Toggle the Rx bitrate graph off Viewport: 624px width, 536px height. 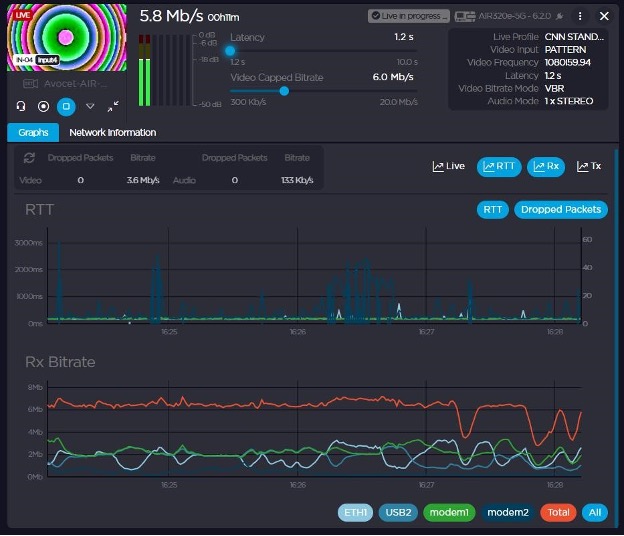(x=548, y=166)
